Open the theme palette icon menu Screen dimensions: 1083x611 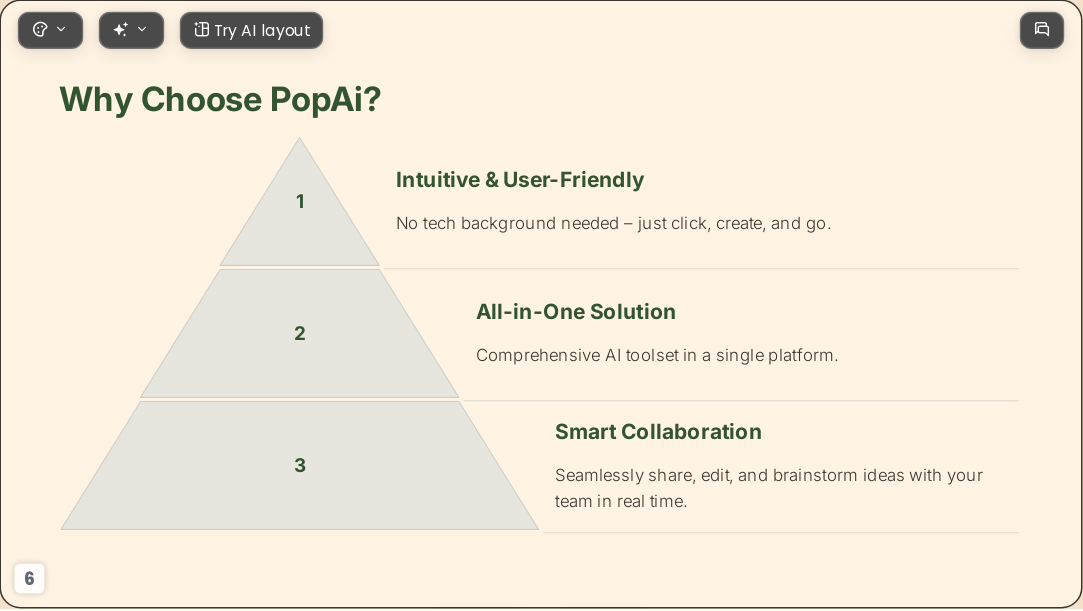click(40, 30)
